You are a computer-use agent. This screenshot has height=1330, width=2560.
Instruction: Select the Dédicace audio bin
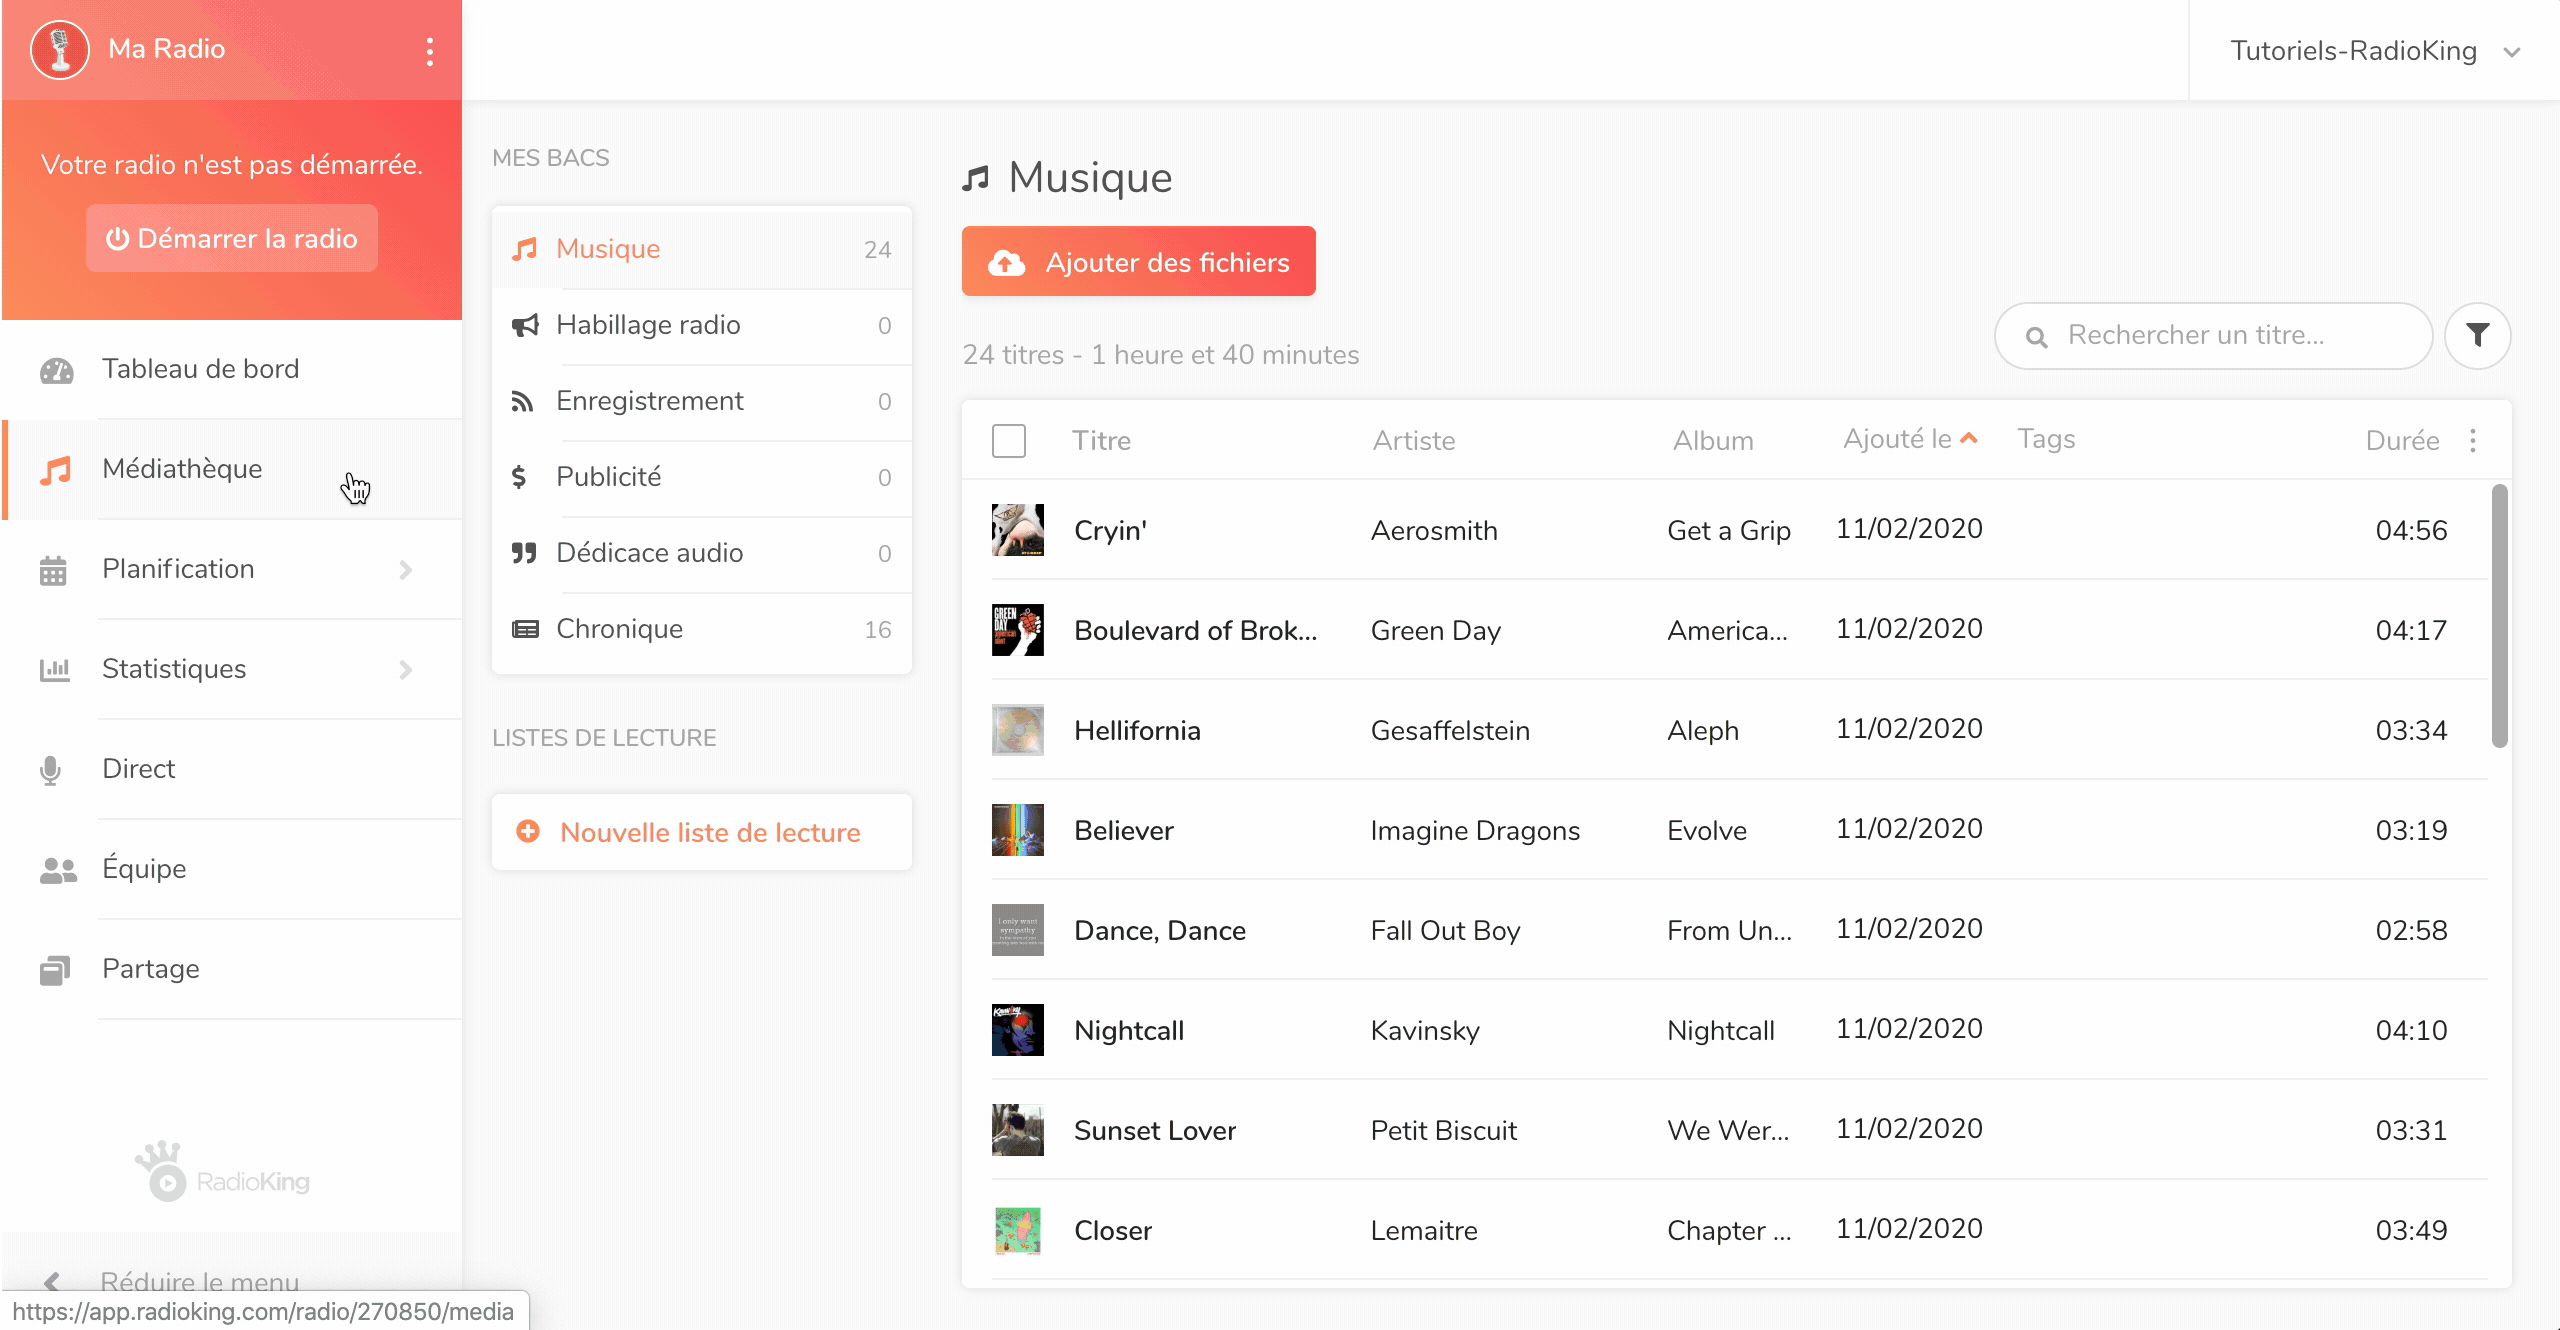tap(702, 553)
